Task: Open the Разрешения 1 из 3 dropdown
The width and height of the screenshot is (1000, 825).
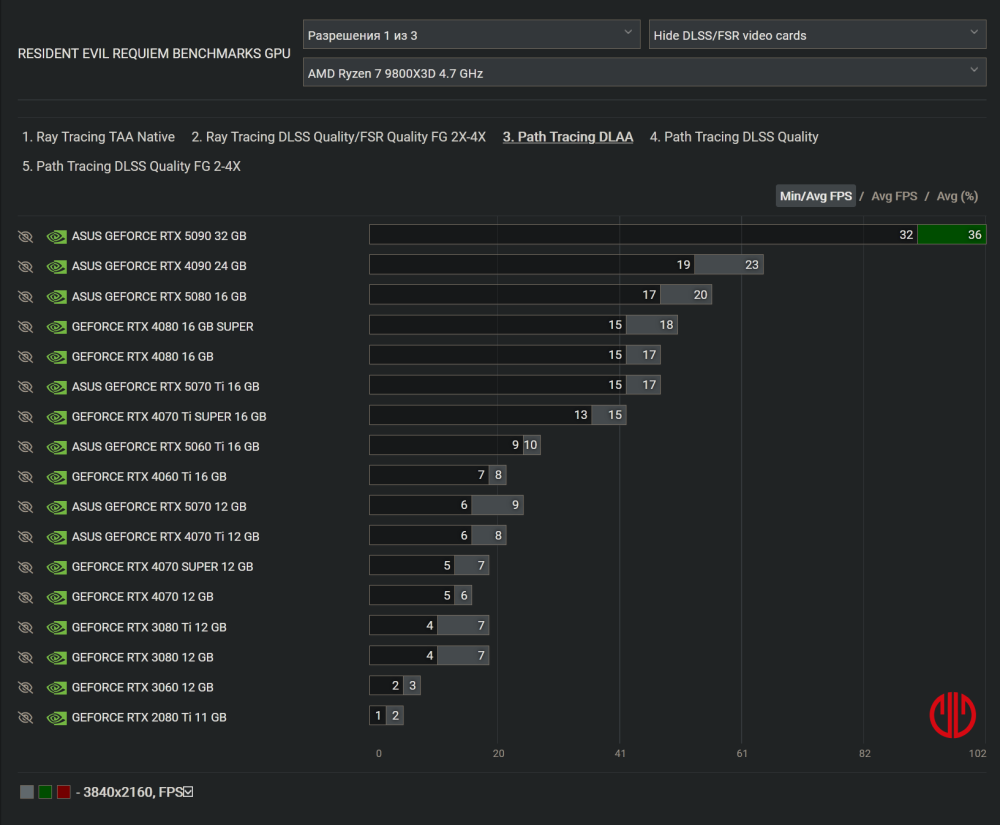Action: click(x=471, y=34)
